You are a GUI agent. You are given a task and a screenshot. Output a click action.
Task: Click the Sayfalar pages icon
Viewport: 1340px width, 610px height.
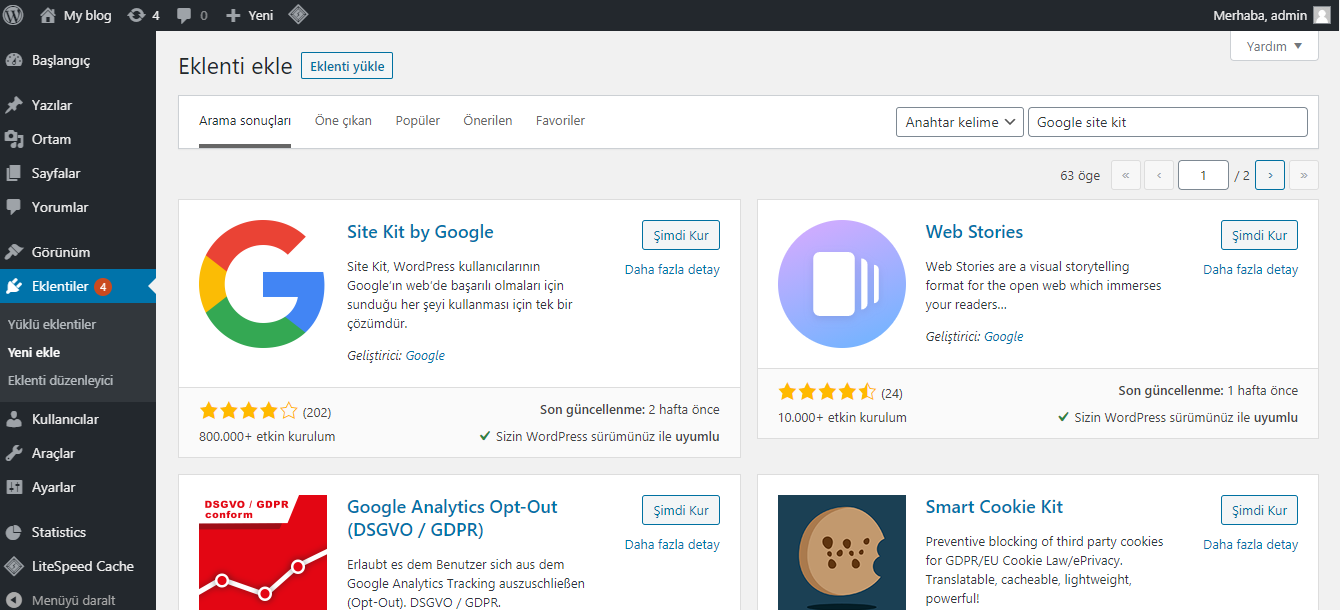pos(14,173)
